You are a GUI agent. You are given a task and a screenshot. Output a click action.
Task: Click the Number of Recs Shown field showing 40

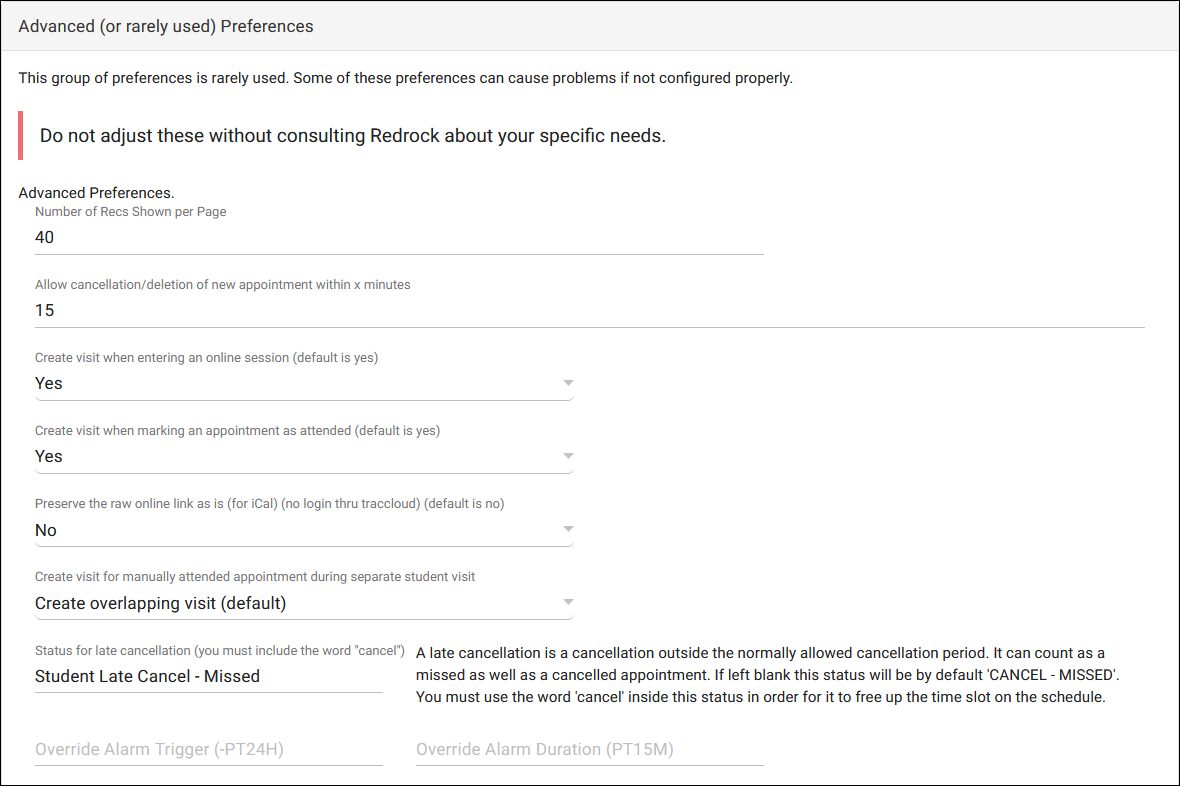[x=398, y=238]
